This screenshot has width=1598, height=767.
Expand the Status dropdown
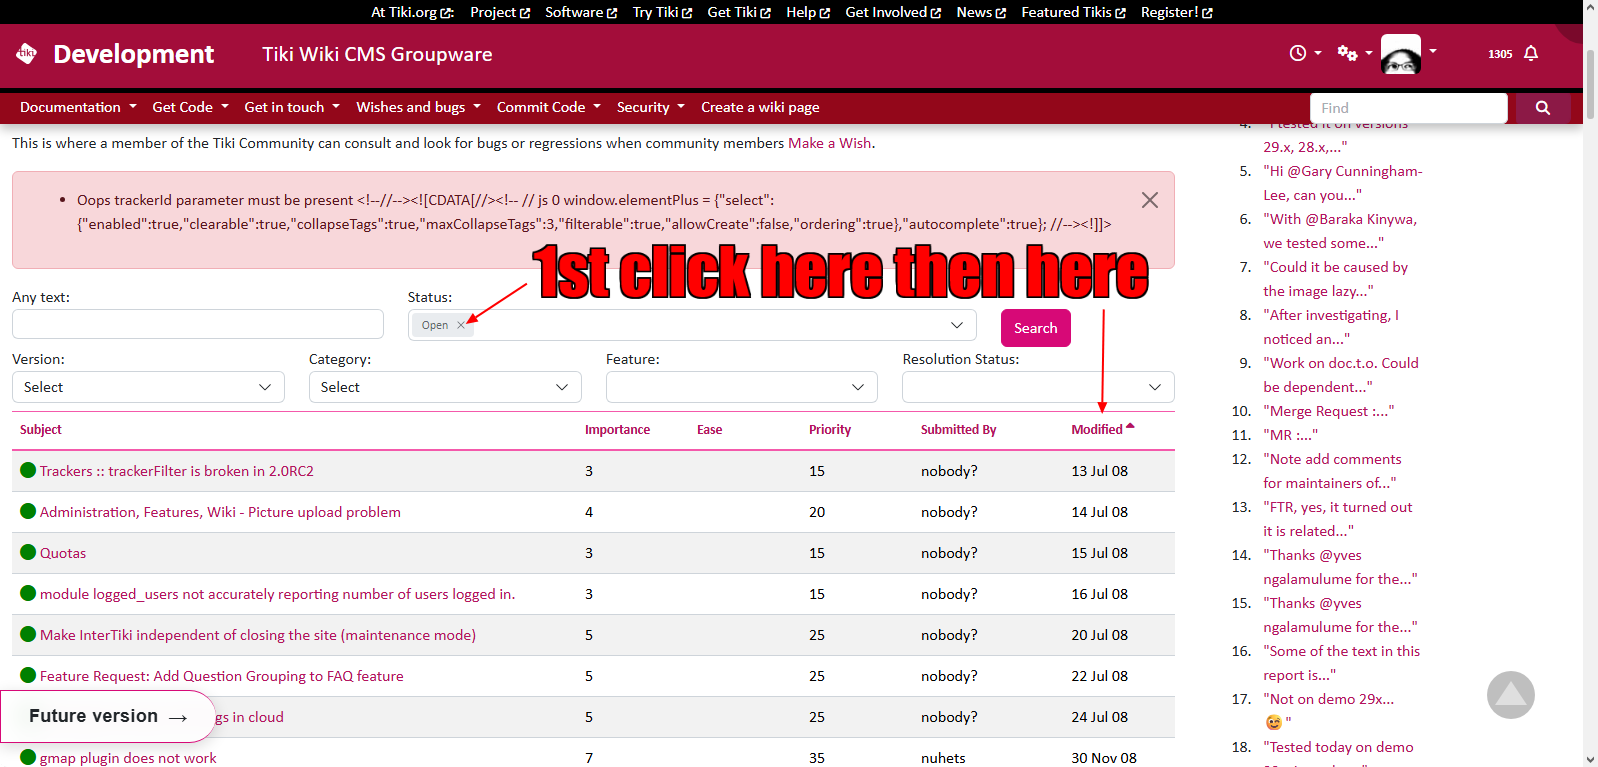pos(957,325)
